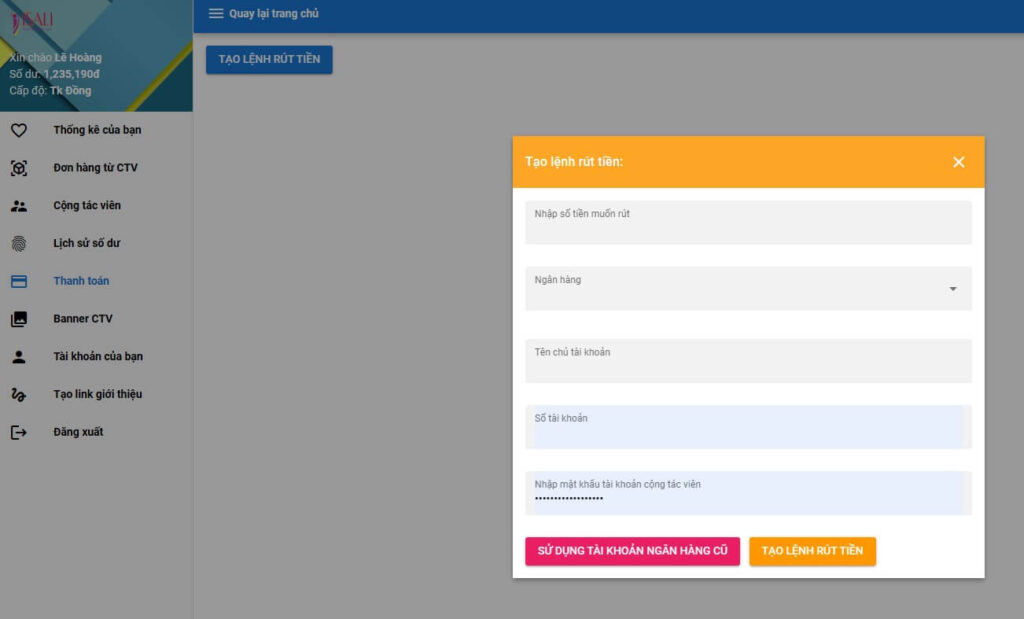Focus the Số tài khoản field
Image resolution: width=1024 pixels, height=619 pixels.
(748, 427)
